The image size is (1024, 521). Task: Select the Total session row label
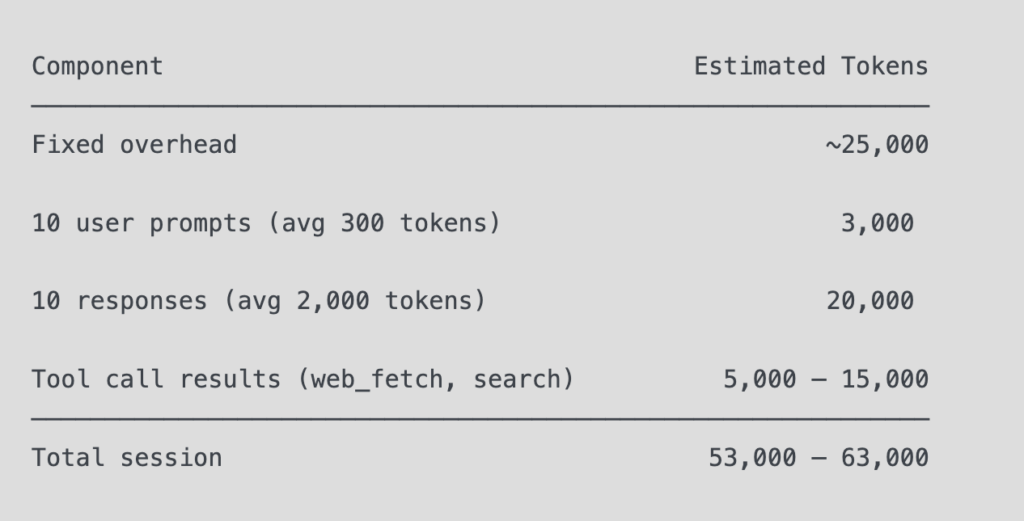coord(127,458)
